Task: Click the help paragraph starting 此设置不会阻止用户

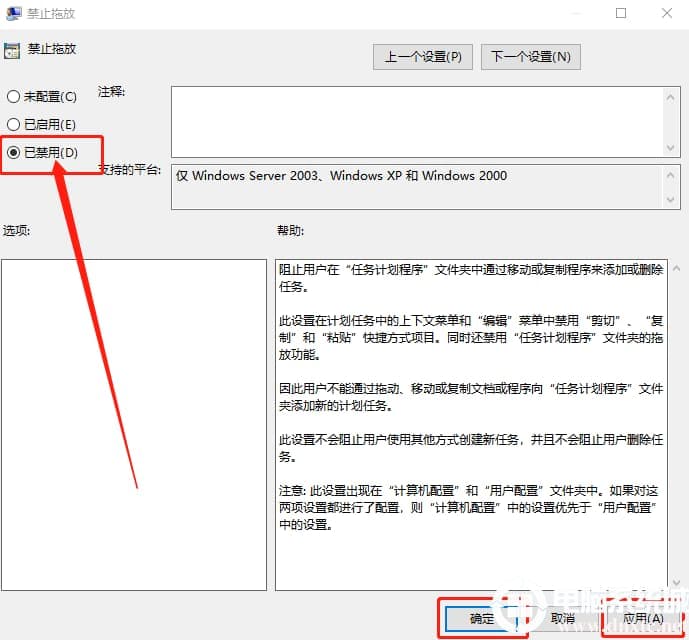Action: [471, 447]
